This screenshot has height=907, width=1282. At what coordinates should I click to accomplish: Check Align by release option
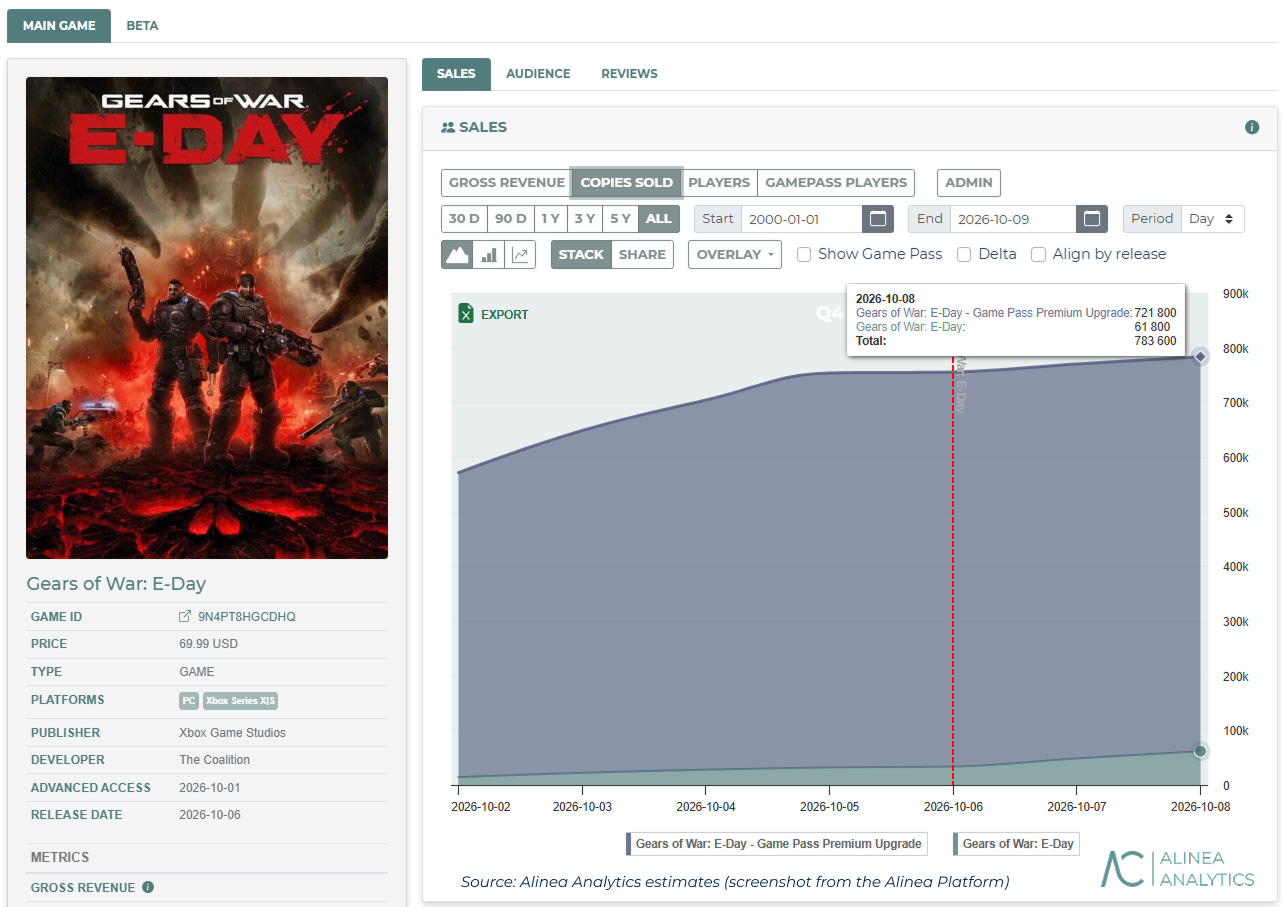1039,254
